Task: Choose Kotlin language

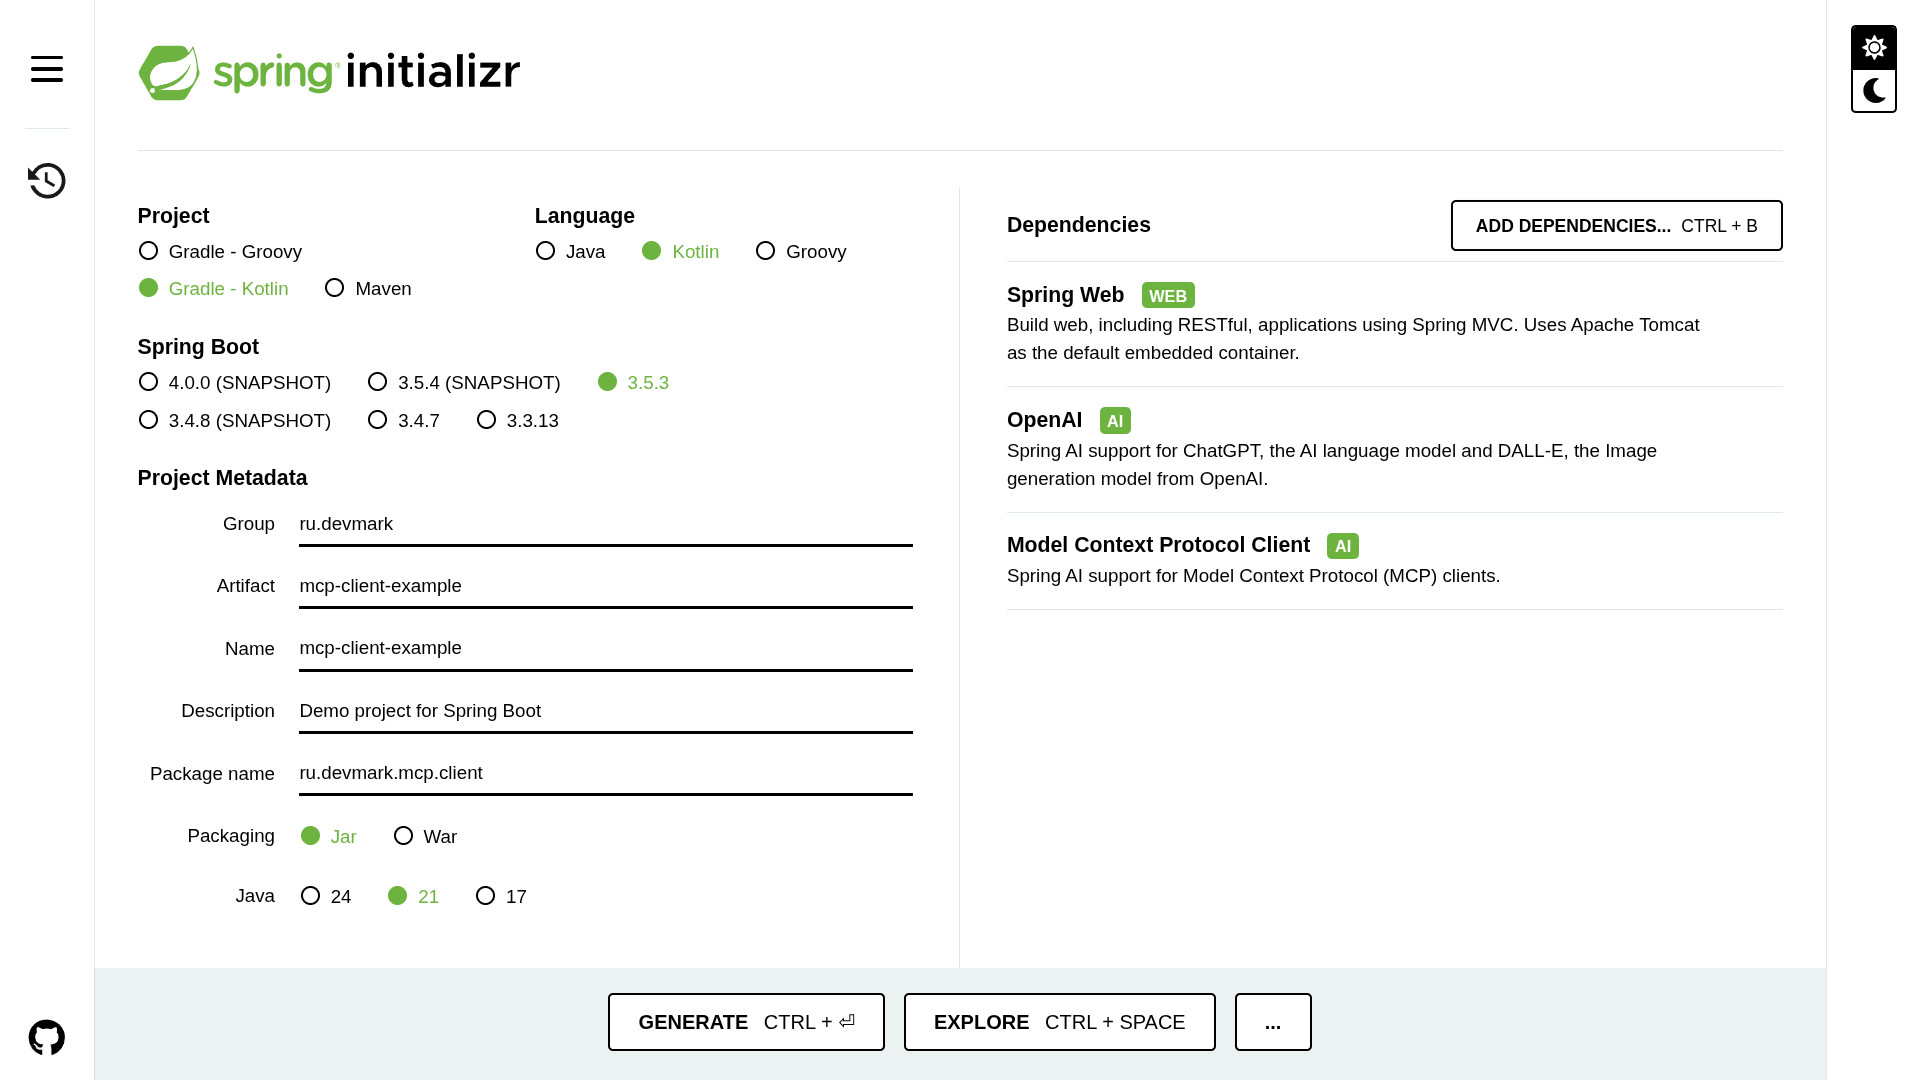Action: (680, 252)
